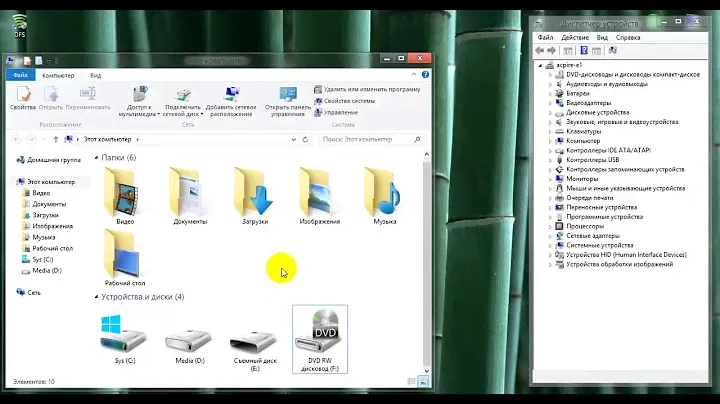The width and height of the screenshot is (720, 404).
Task: Expand Сетевые адаптеры device category
Action: [551, 236]
